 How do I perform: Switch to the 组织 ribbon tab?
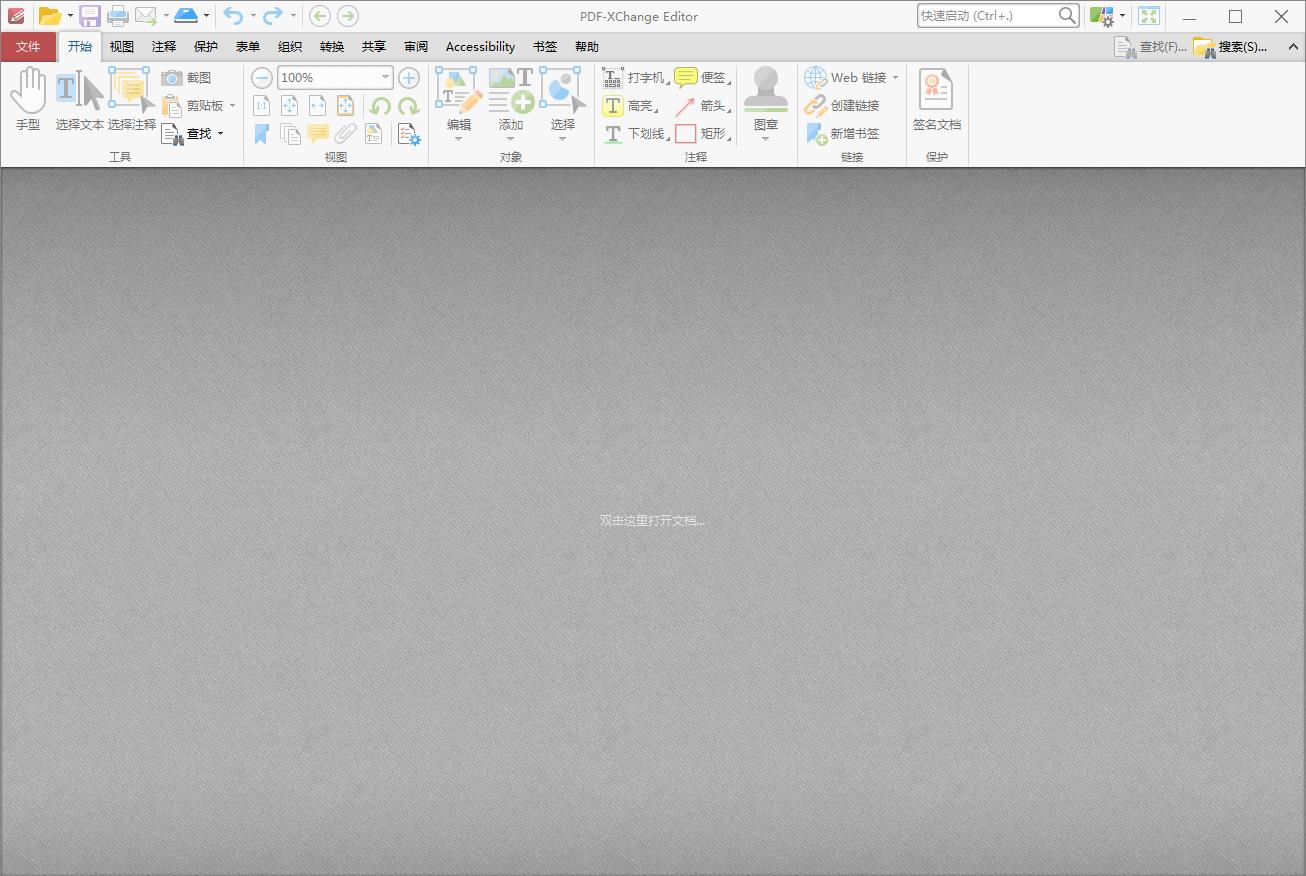290,47
